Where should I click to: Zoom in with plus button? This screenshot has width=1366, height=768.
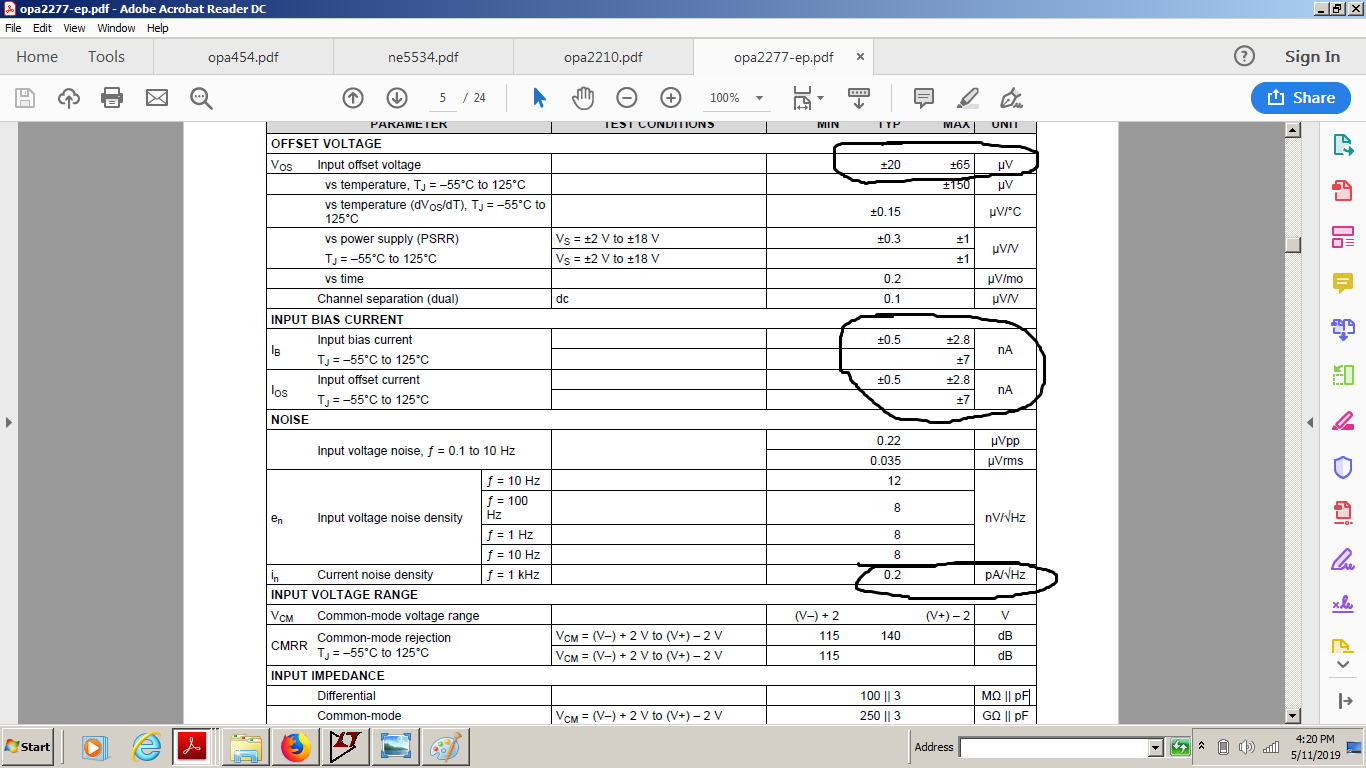click(x=671, y=98)
